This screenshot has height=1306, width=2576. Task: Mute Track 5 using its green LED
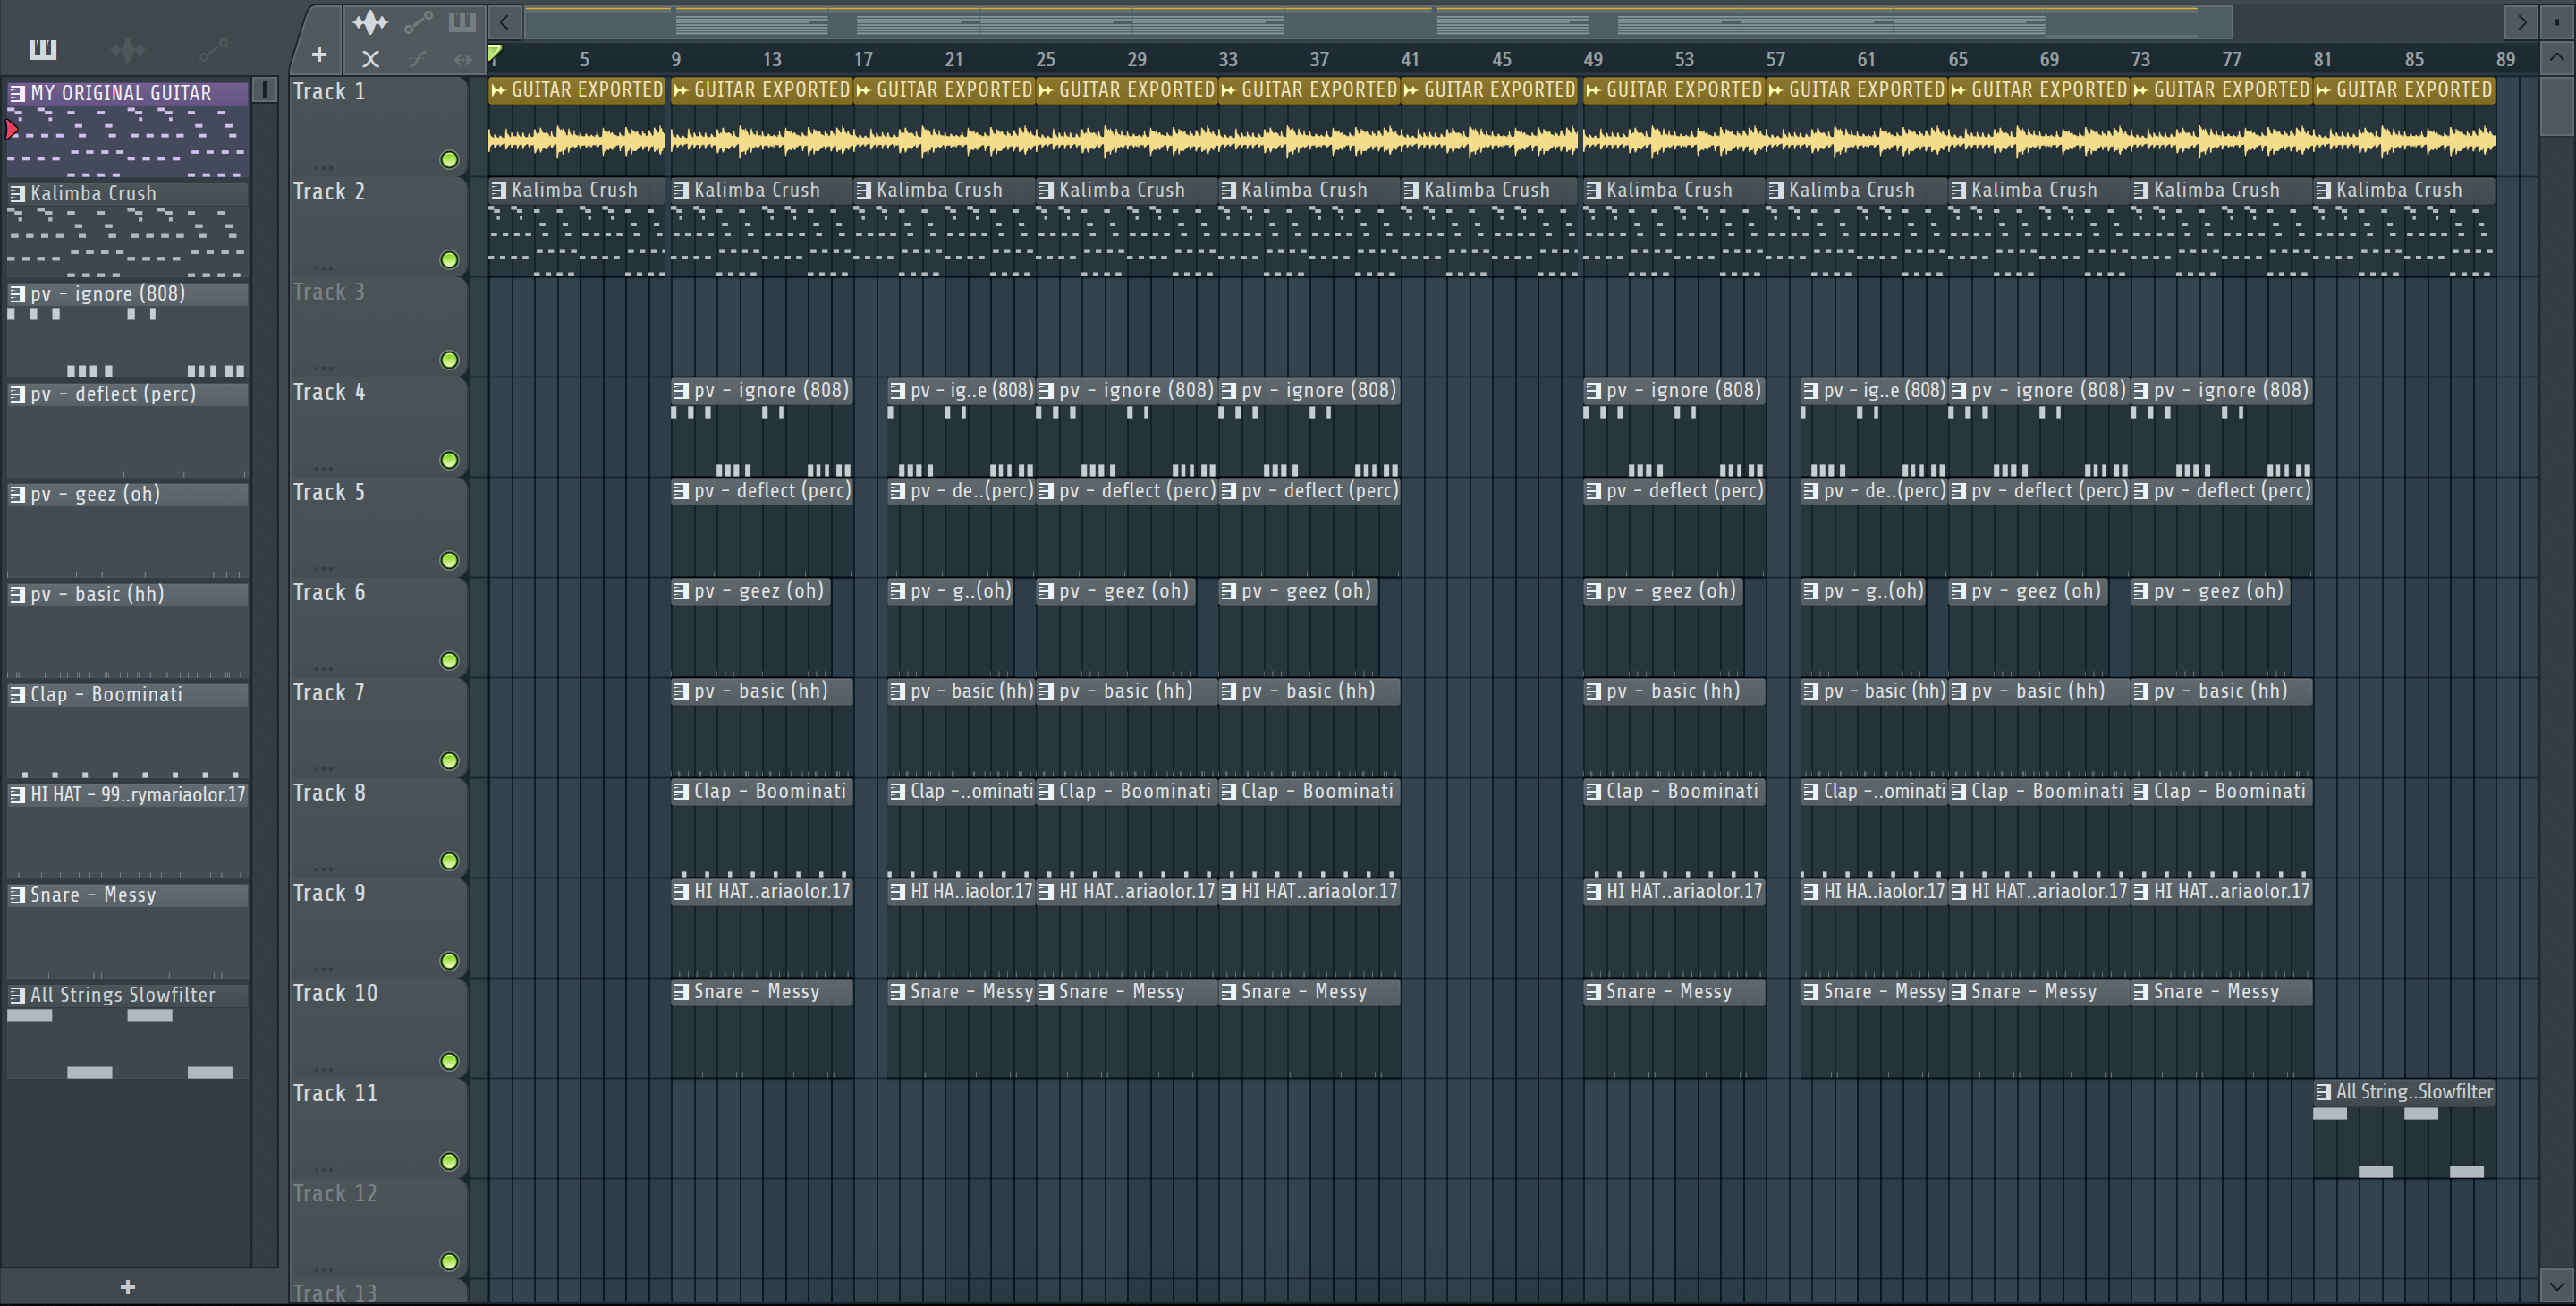449,560
